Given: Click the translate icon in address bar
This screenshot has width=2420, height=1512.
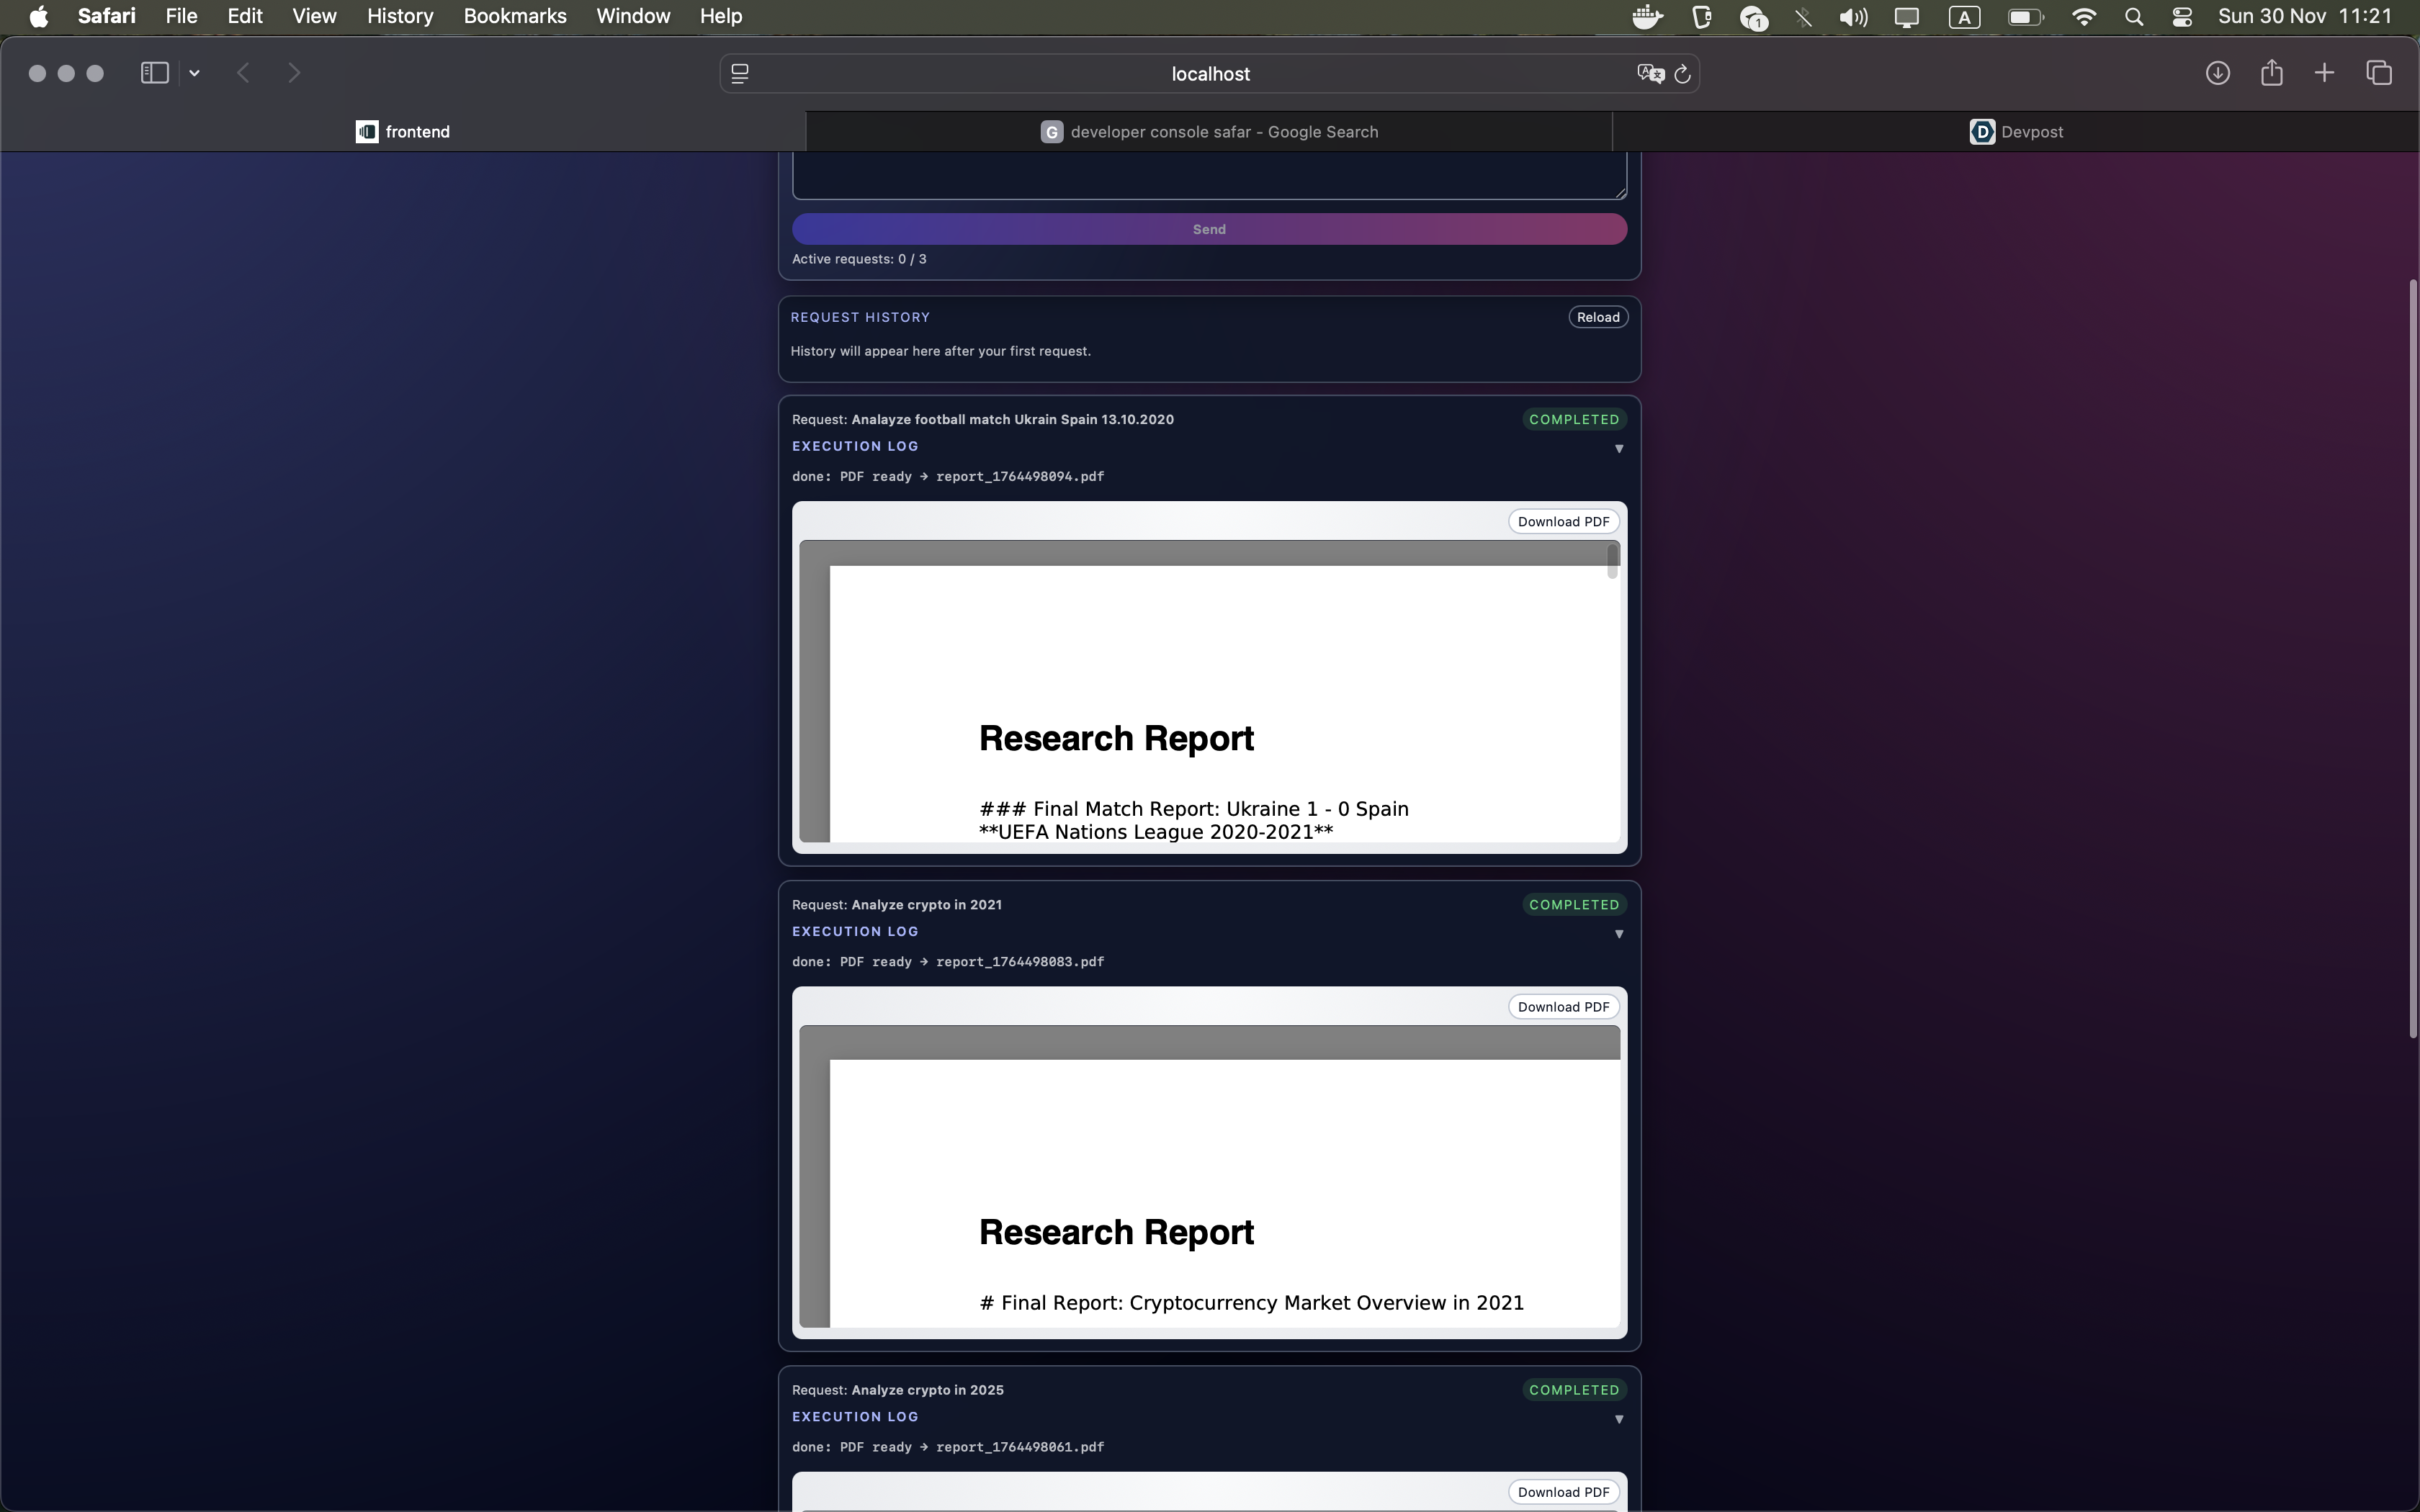Looking at the screenshot, I should [x=1649, y=74].
